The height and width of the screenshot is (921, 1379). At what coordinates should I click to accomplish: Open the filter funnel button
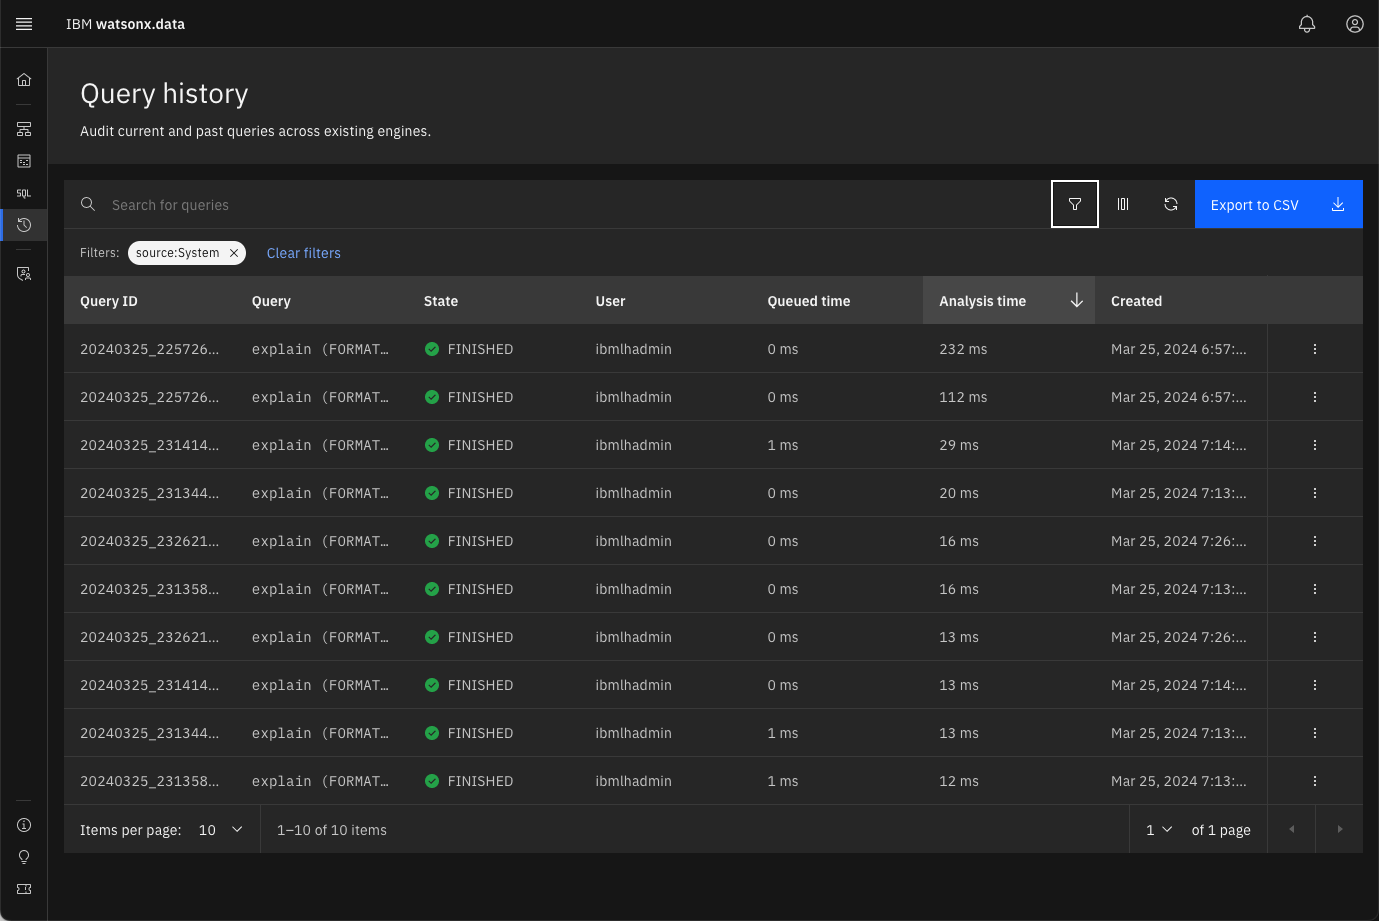click(x=1075, y=204)
